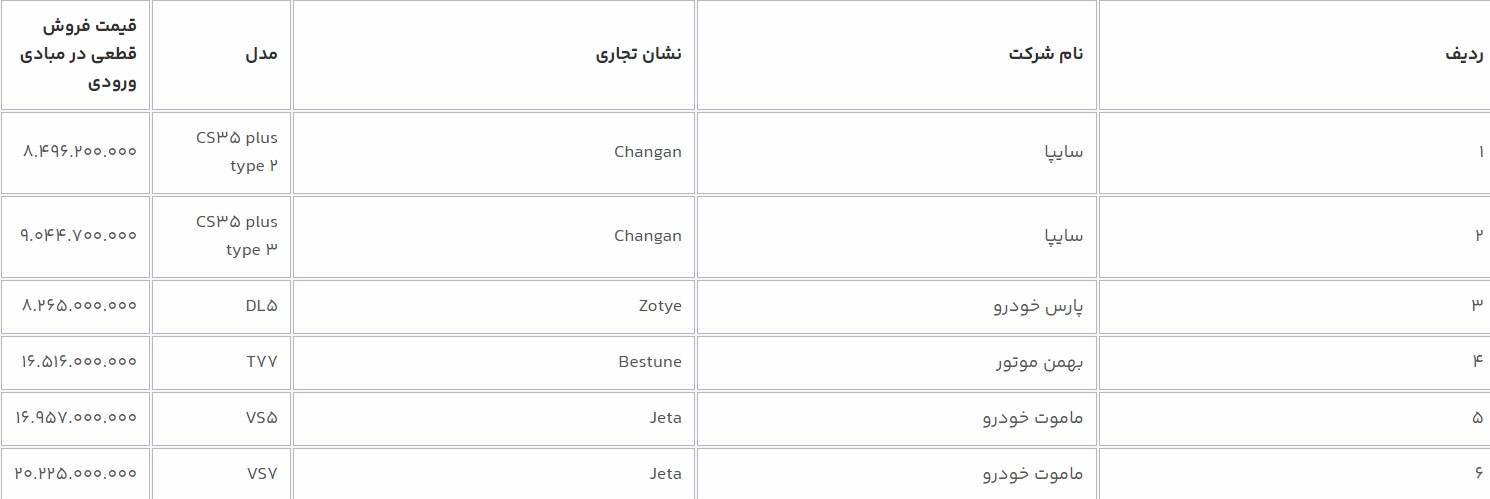Click the مدل column header
This screenshot has width=1490, height=499.
pos(262,55)
